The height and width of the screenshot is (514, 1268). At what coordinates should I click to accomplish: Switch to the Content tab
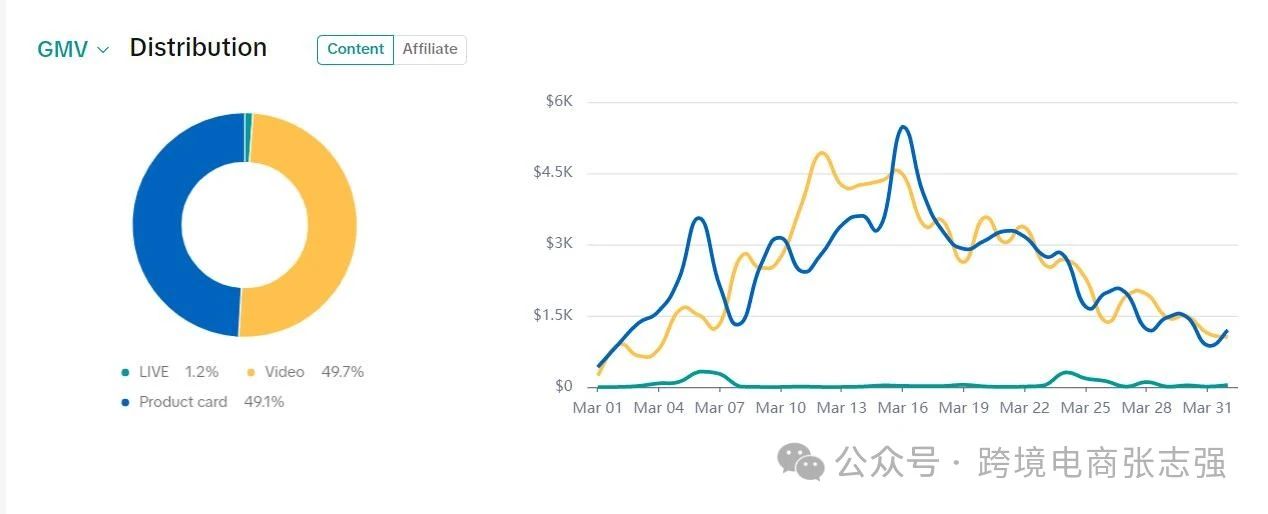pos(355,49)
